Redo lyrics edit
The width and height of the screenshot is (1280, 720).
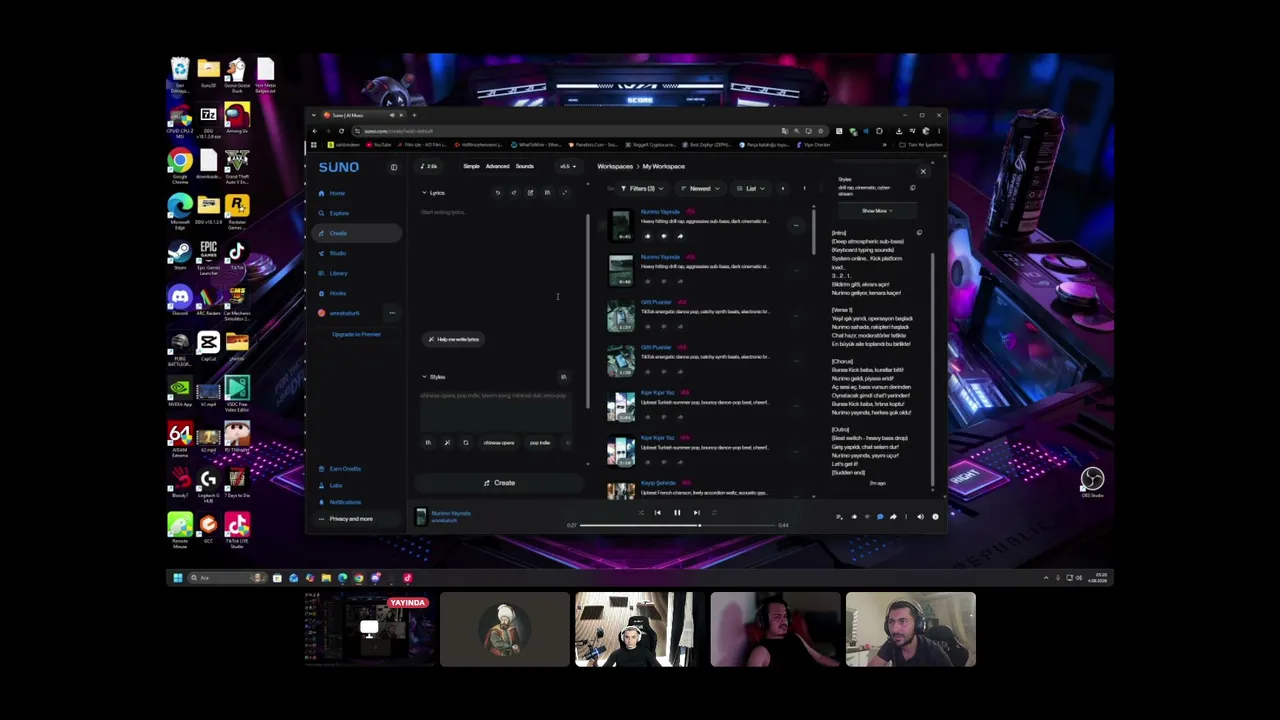513,193
